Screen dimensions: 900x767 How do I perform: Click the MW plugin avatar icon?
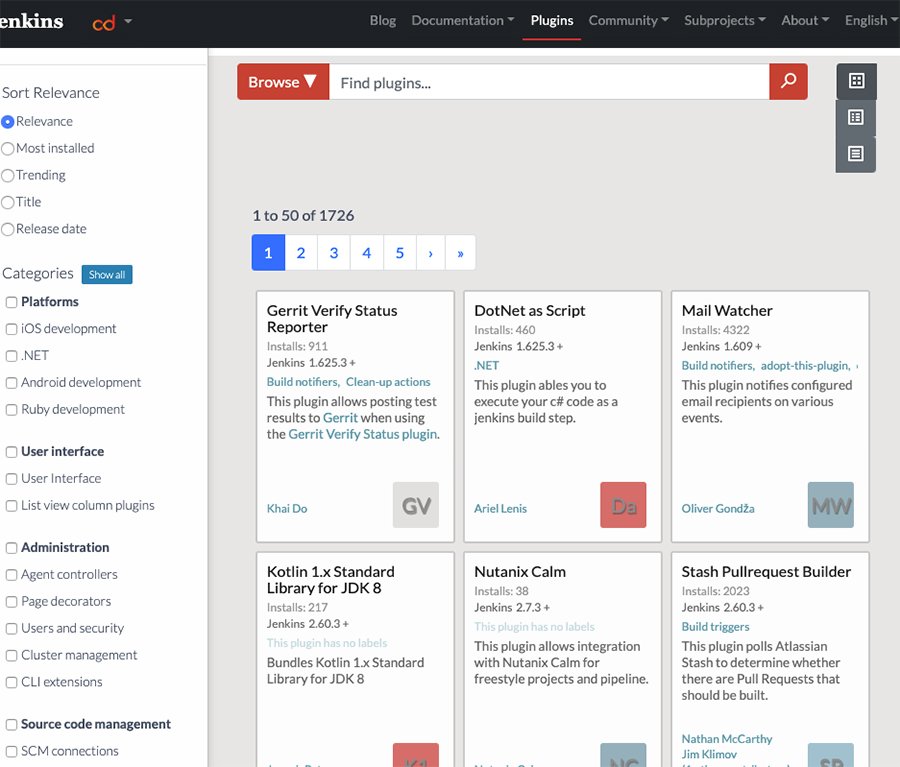831,505
